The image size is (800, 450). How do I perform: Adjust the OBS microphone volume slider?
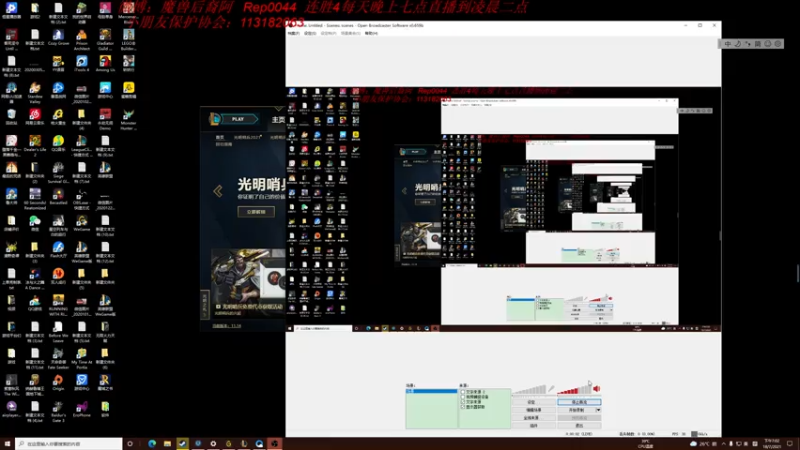529,390
